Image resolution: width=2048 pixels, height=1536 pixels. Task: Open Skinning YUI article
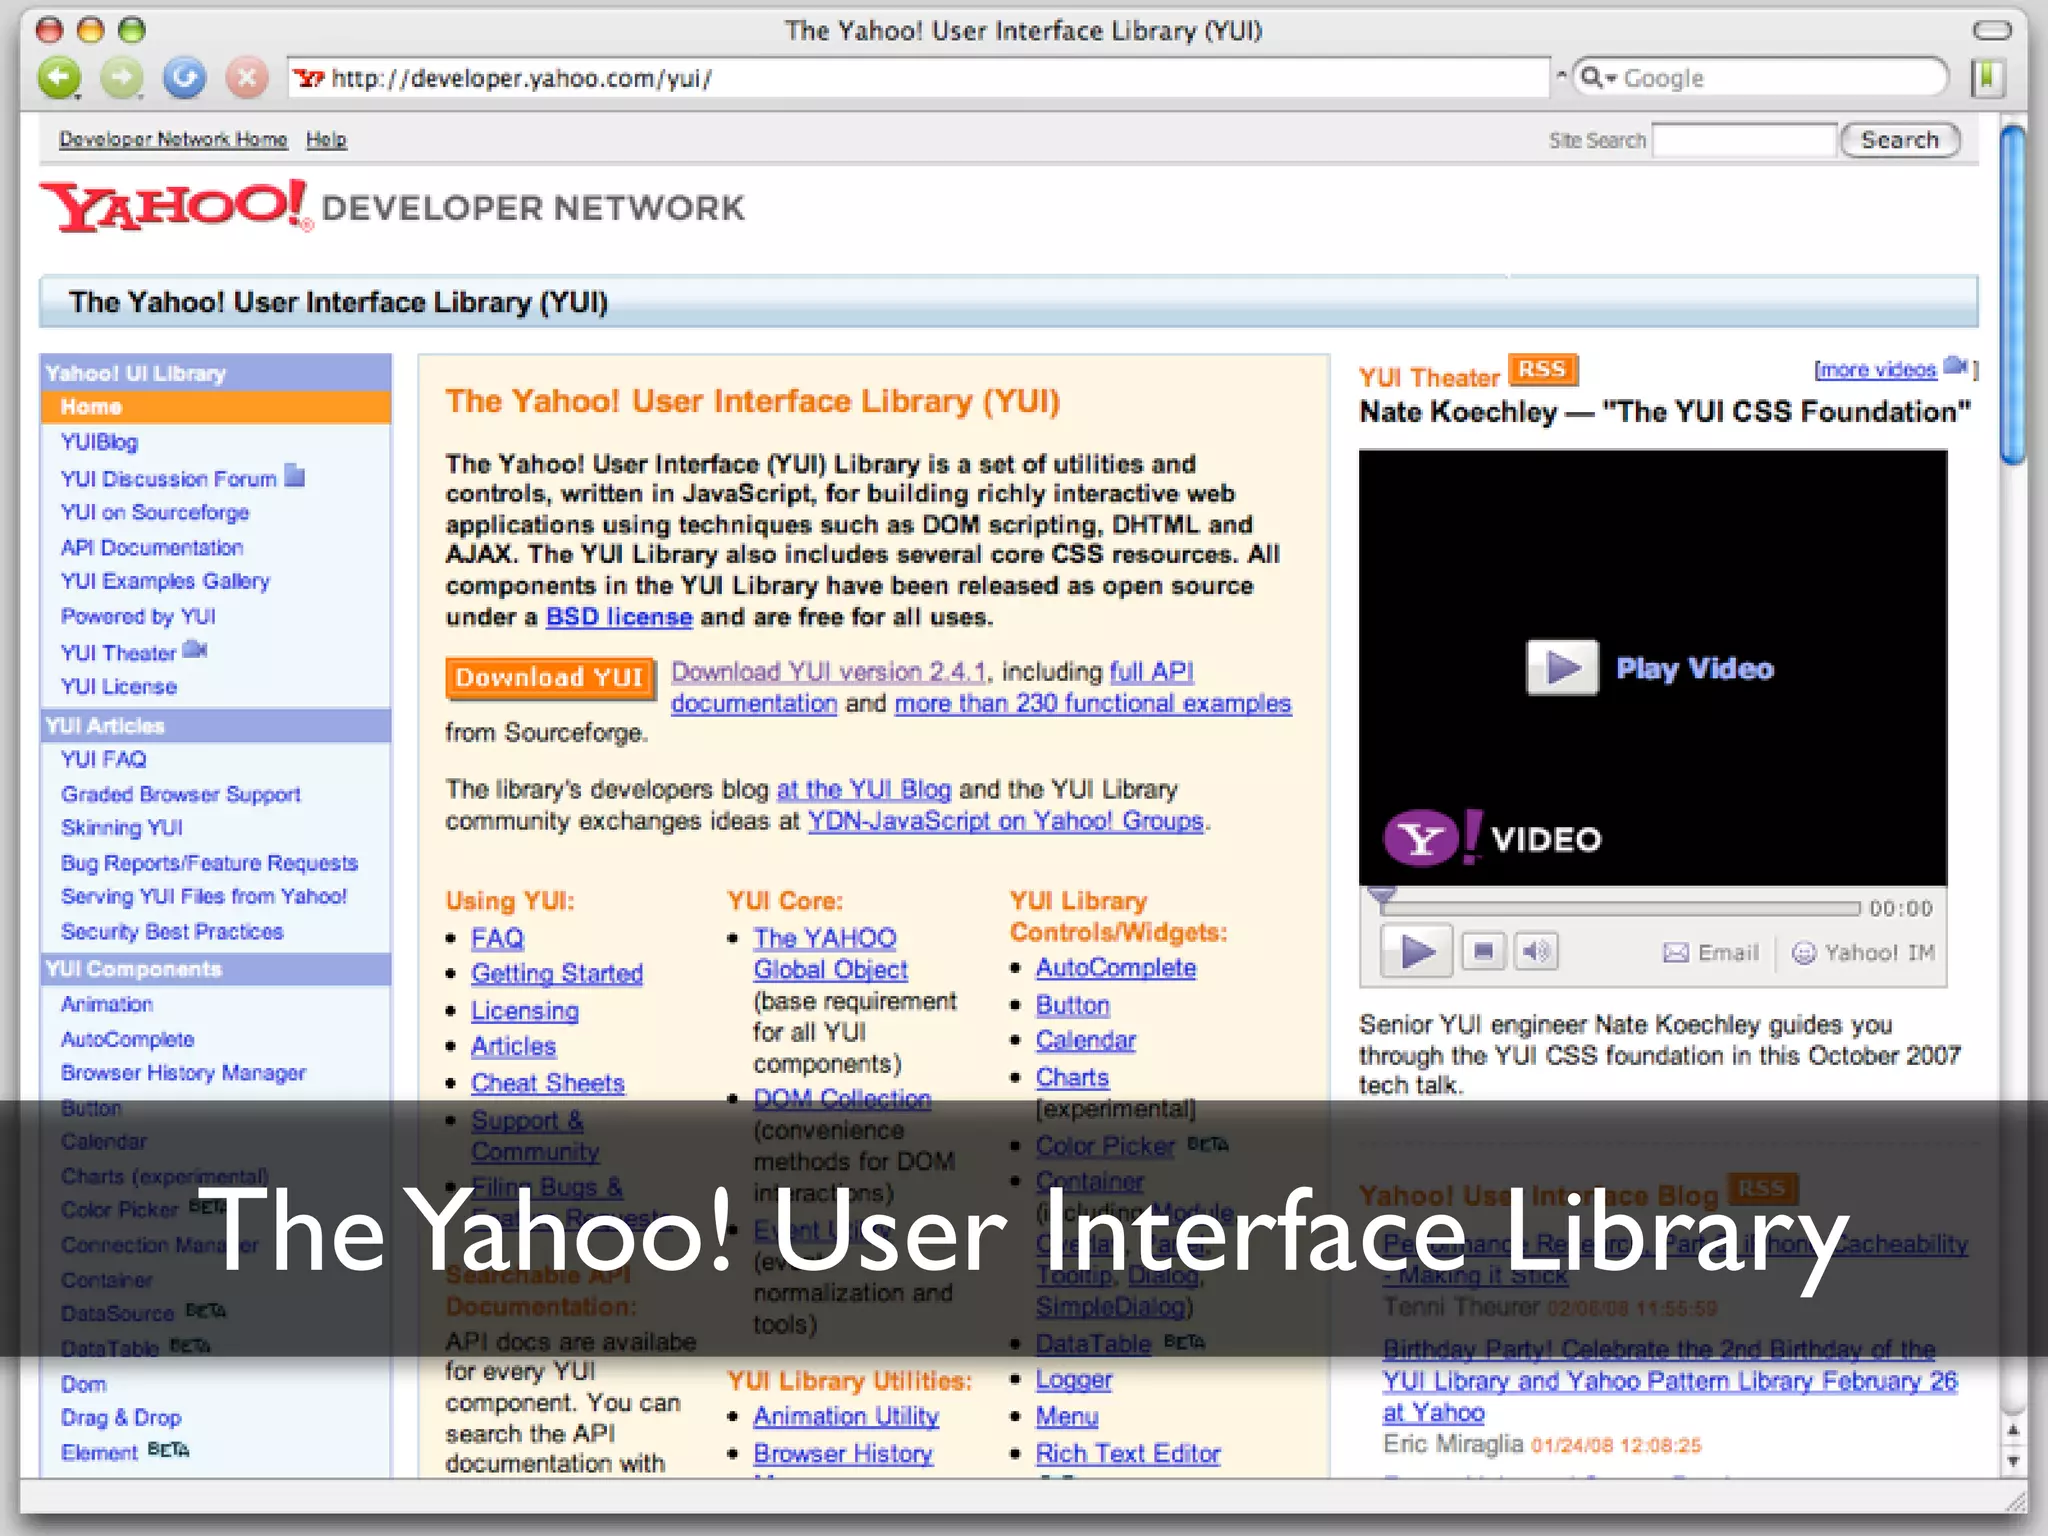(122, 828)
